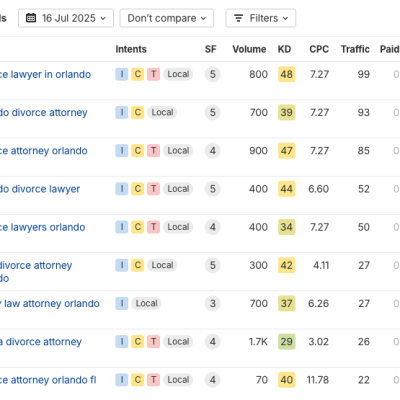Image resolution: width=400 pixels, height=400 pixels.
Task: Click volume value 1.7K
Action: (x=258, y=342)
